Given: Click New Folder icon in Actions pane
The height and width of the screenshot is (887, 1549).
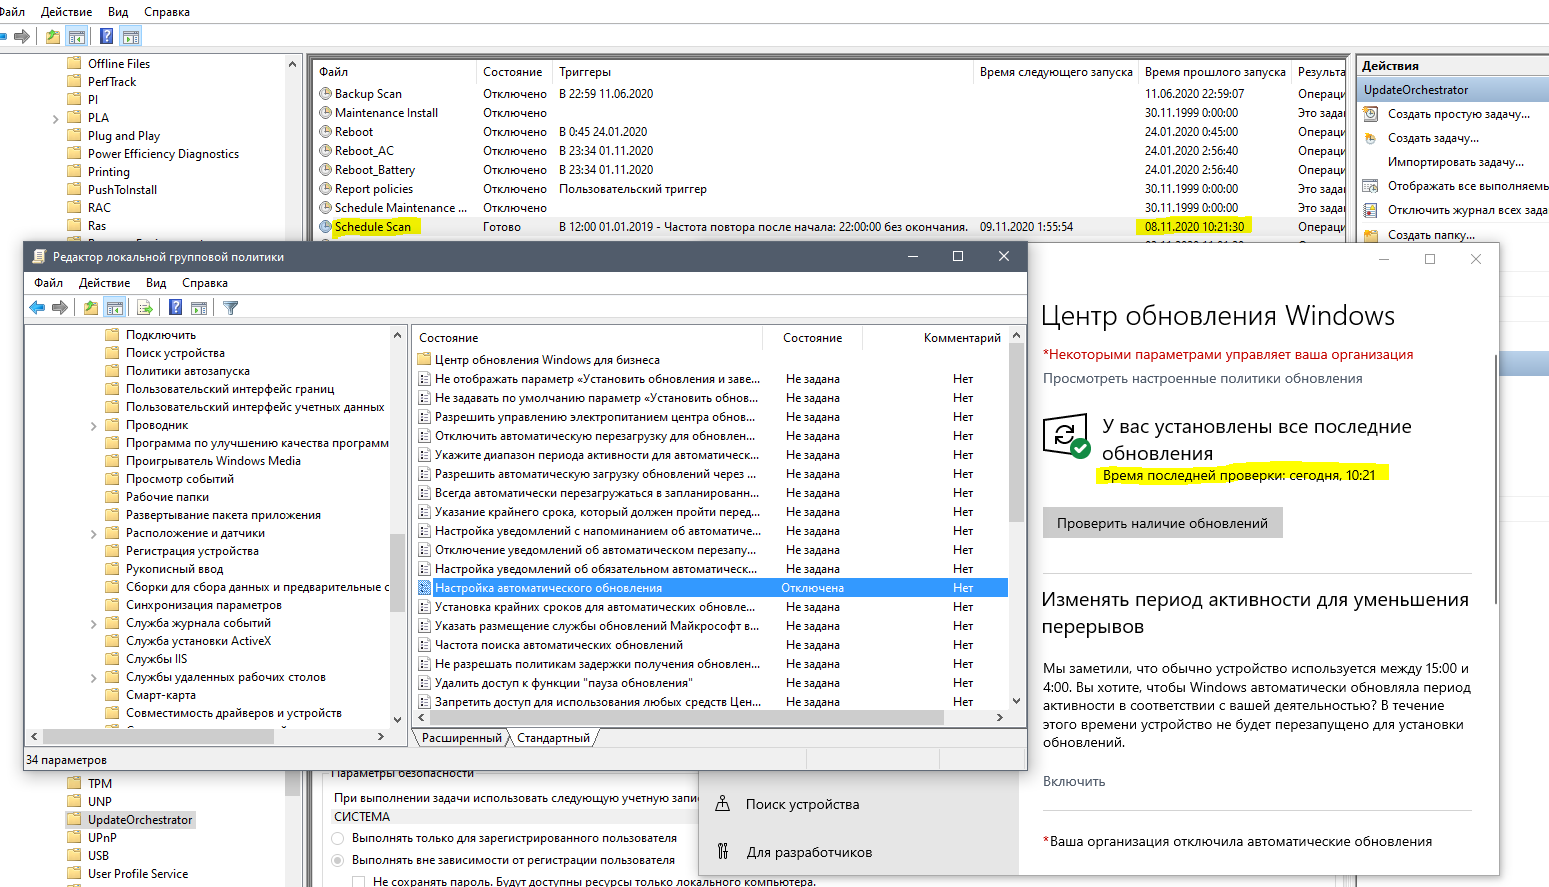Looking at the screenshot, I should coord(1371,235).
